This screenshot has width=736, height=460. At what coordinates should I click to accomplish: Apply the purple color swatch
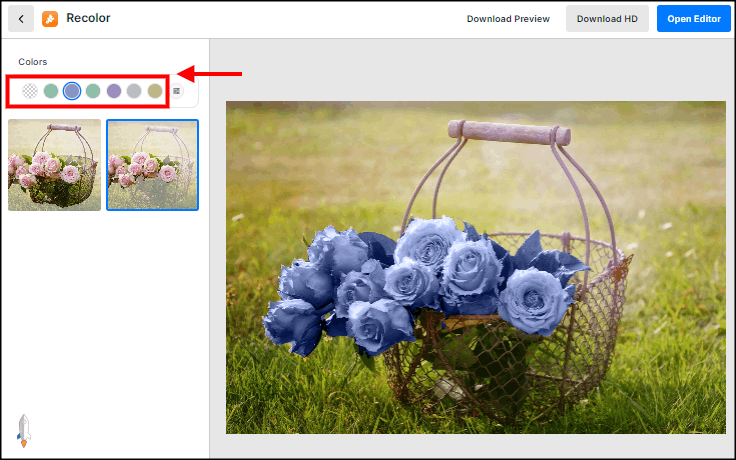point(114,91)
